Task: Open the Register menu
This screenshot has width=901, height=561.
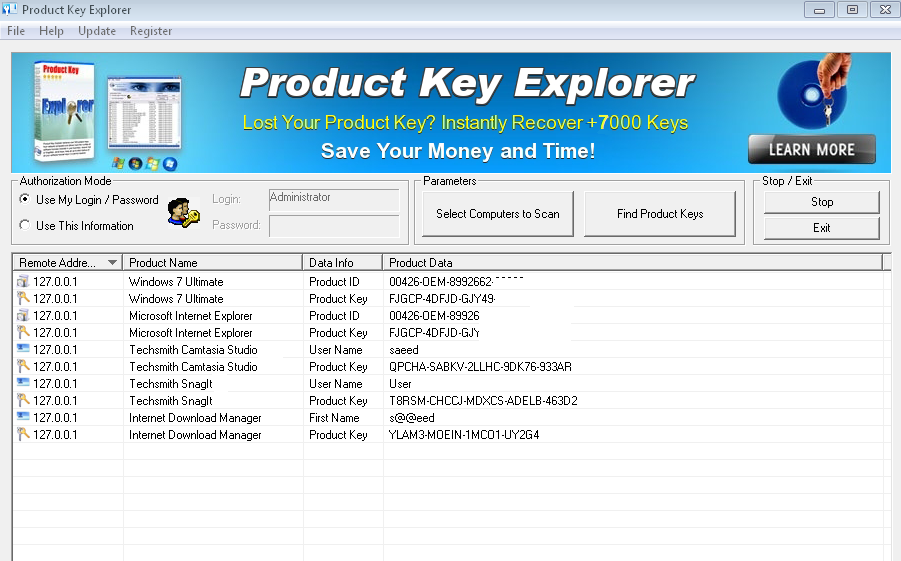Action: (151, 31)
